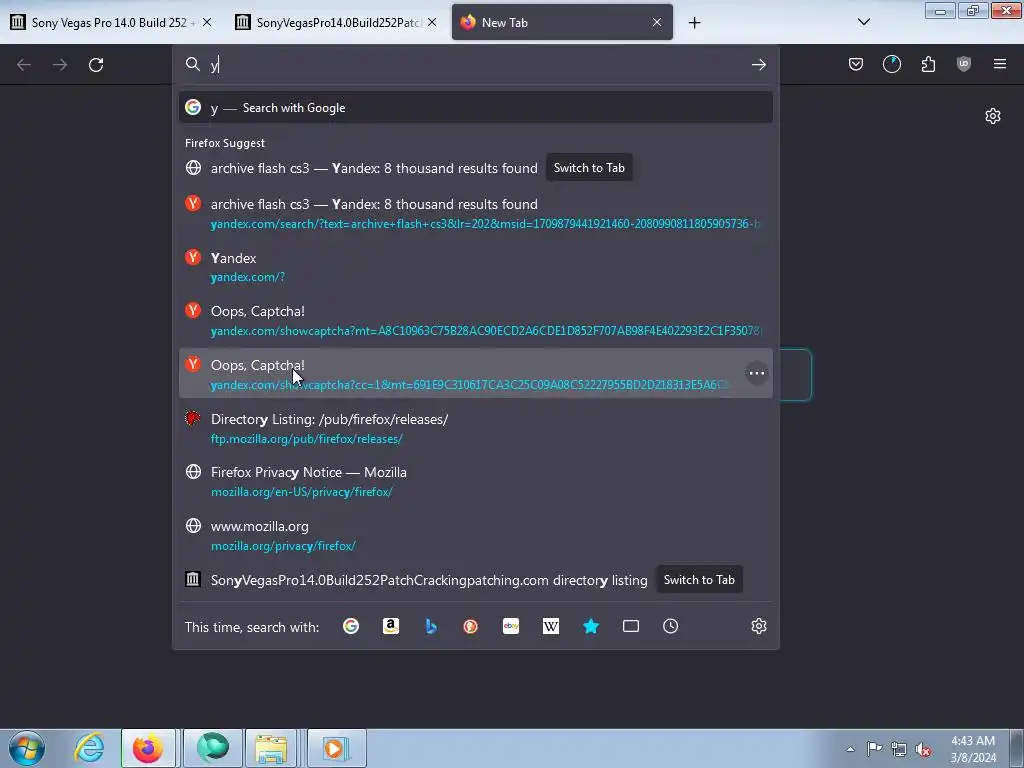
Task: Open Oops Captcha suggestion with mt=A8C10963 URL
Action: click(x=475, y=321)
